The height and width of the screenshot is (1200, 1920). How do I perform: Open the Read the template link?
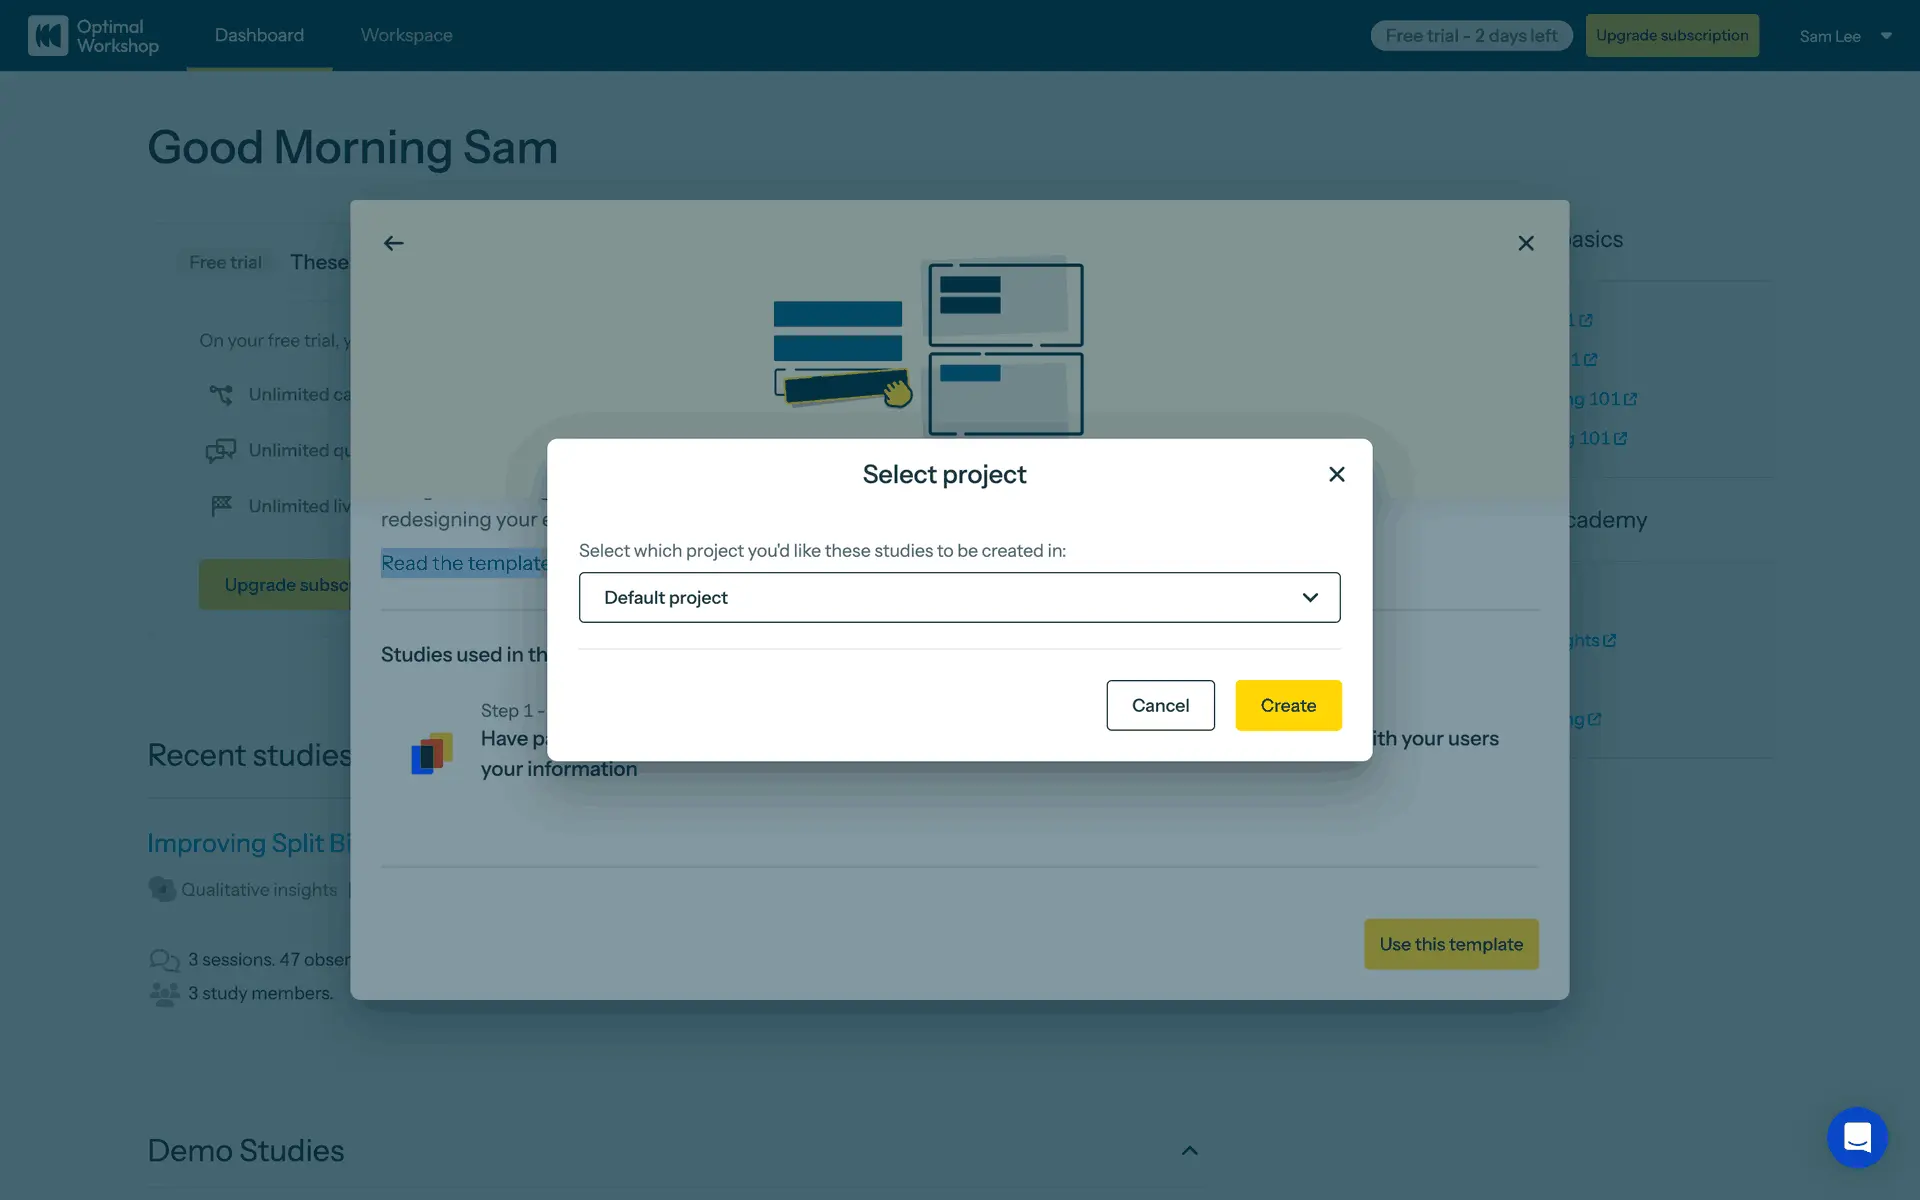click(464, 563)
